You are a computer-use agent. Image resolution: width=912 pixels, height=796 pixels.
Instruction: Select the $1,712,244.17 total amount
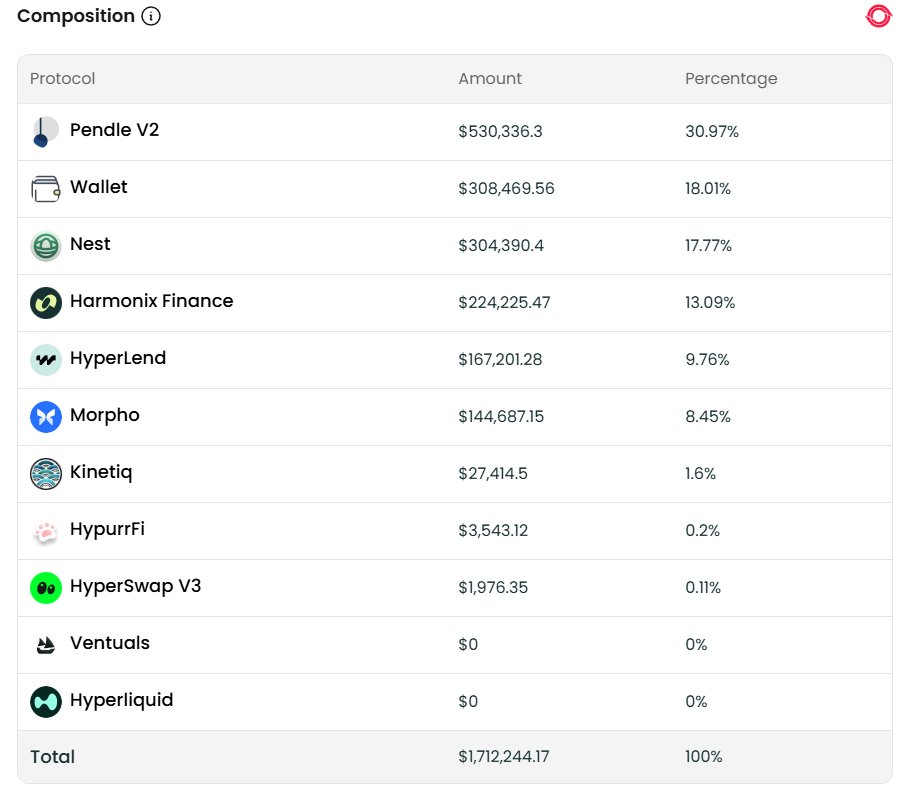(x=504, y=756)
